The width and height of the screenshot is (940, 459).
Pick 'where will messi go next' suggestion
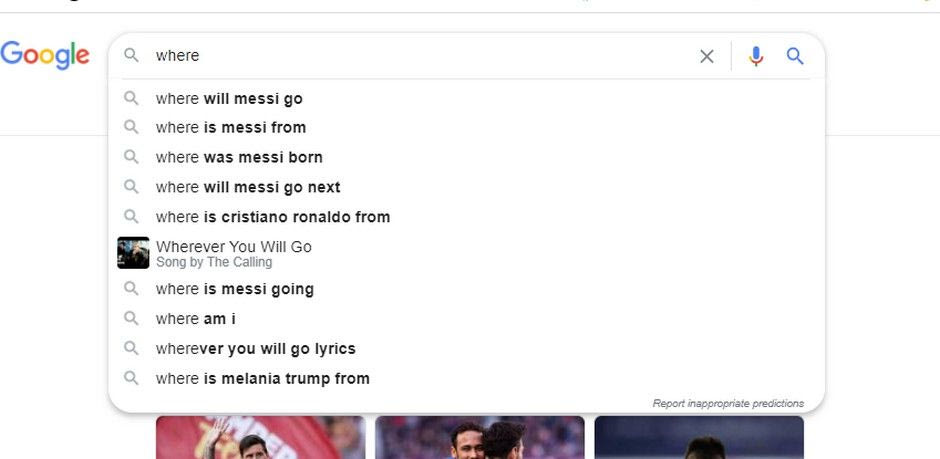(248, 187)
